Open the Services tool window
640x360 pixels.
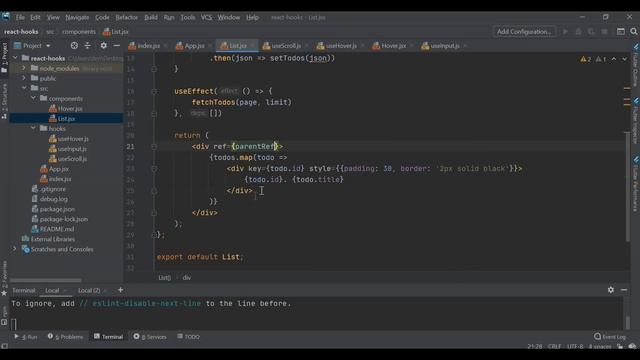[x=150, y=337]
